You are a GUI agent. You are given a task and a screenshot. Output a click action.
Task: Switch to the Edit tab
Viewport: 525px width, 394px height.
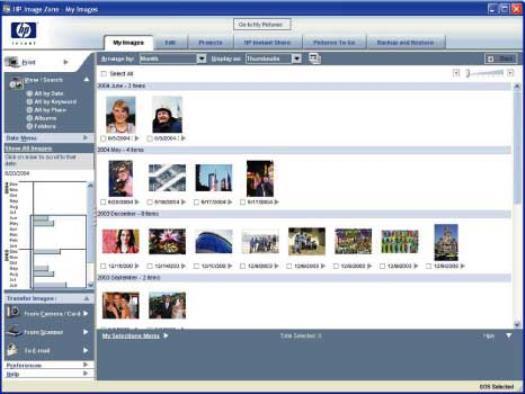[170, 43]
